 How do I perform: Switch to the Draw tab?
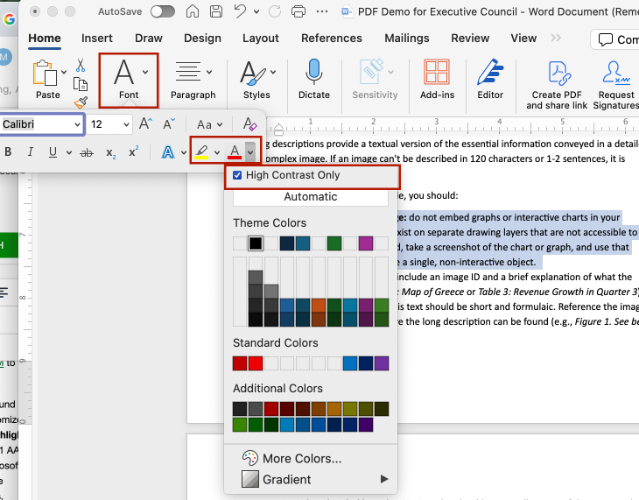(149, 38)
